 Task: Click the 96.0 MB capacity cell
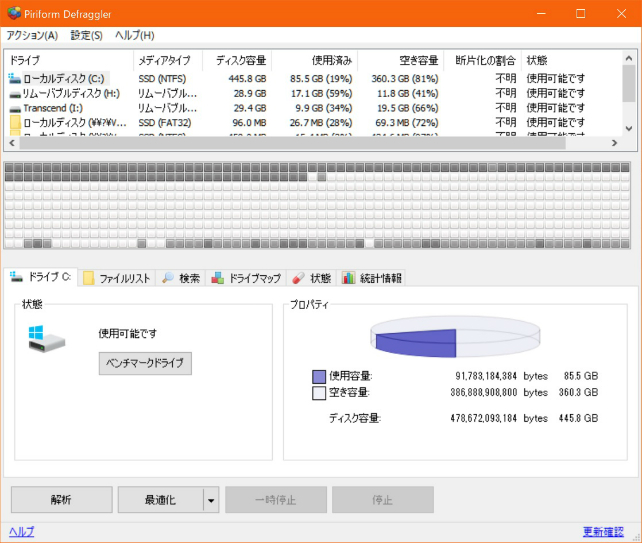pyautogui.click(x=249, y=123)
